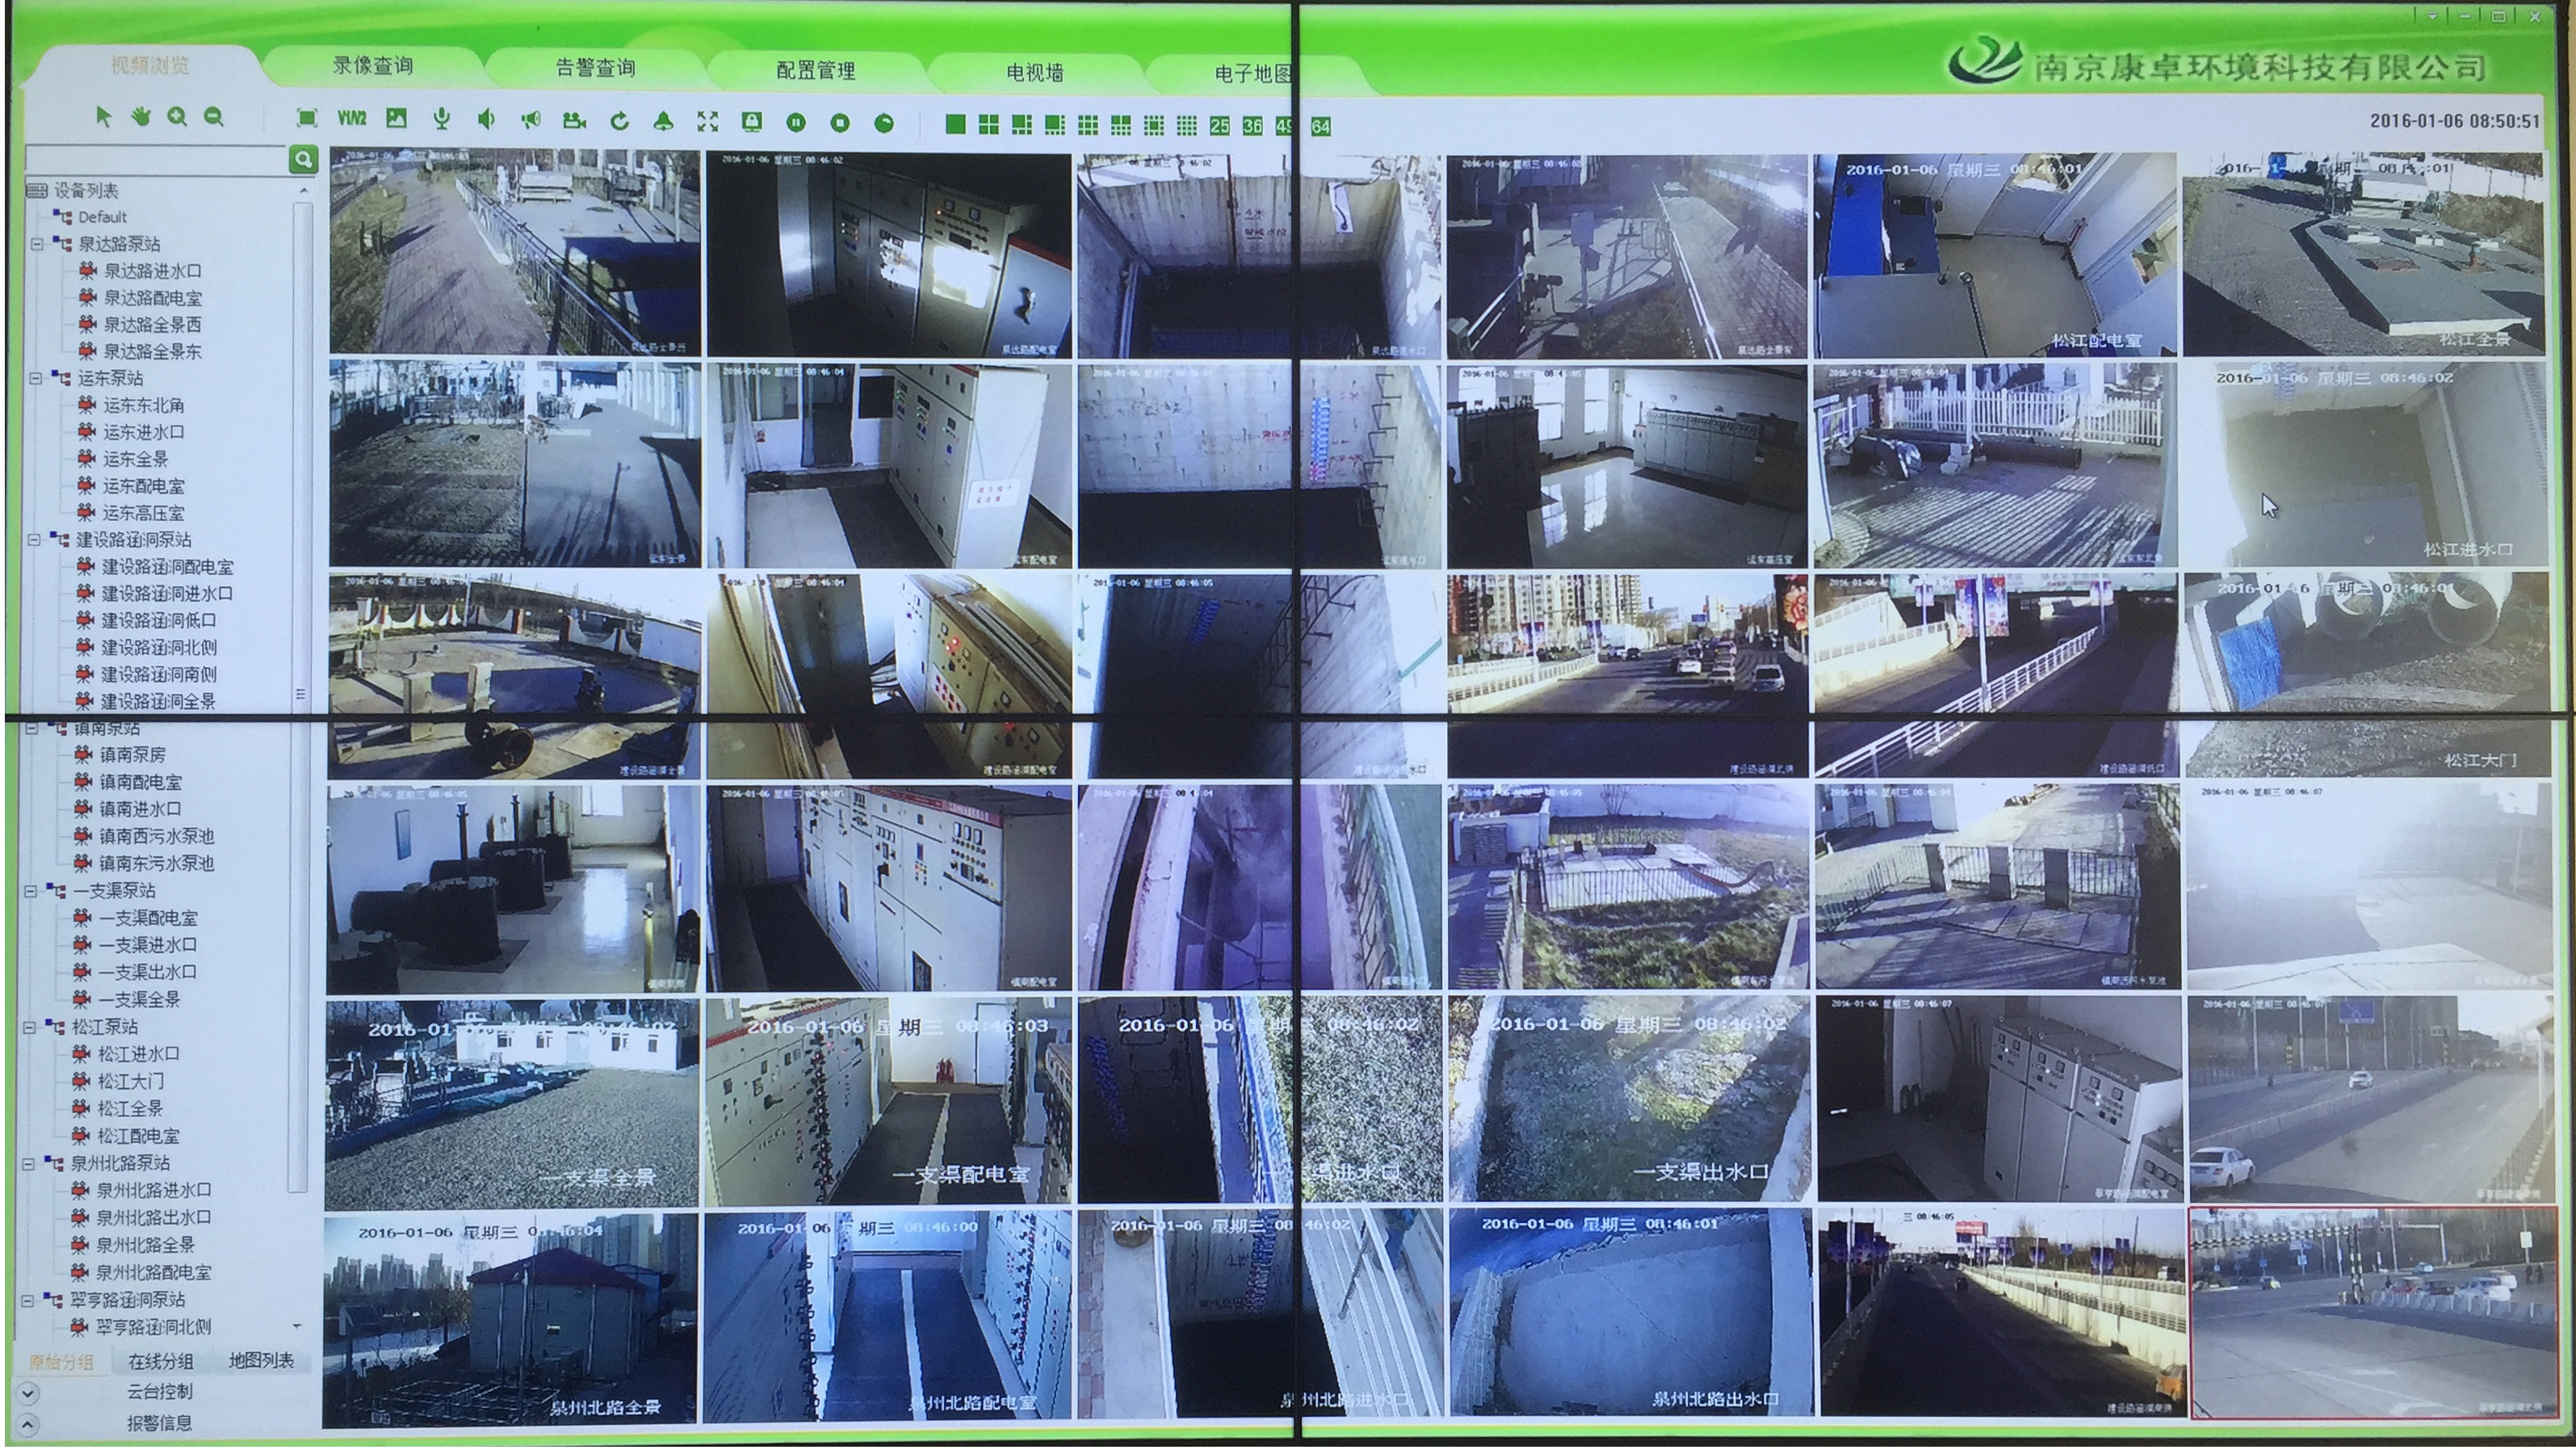Select the 64-view layout button
The height and width of the screenshot is (1454, 2576).
(1320, 126)
